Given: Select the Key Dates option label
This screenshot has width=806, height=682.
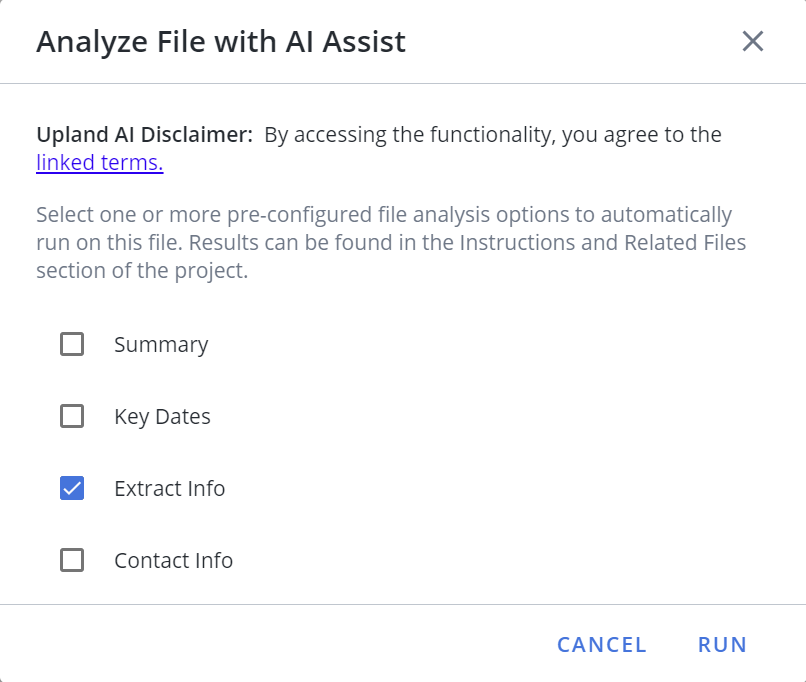Looking at the screenshot, I should 162,416.
